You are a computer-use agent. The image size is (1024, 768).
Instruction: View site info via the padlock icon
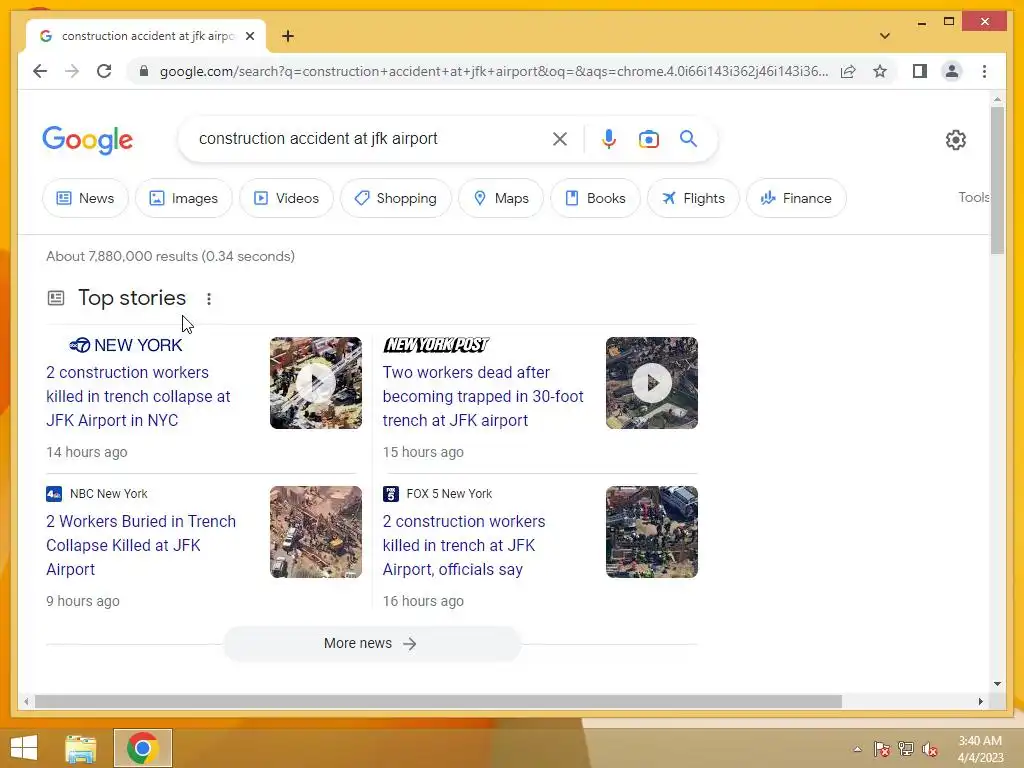click(x=144, y=71)
